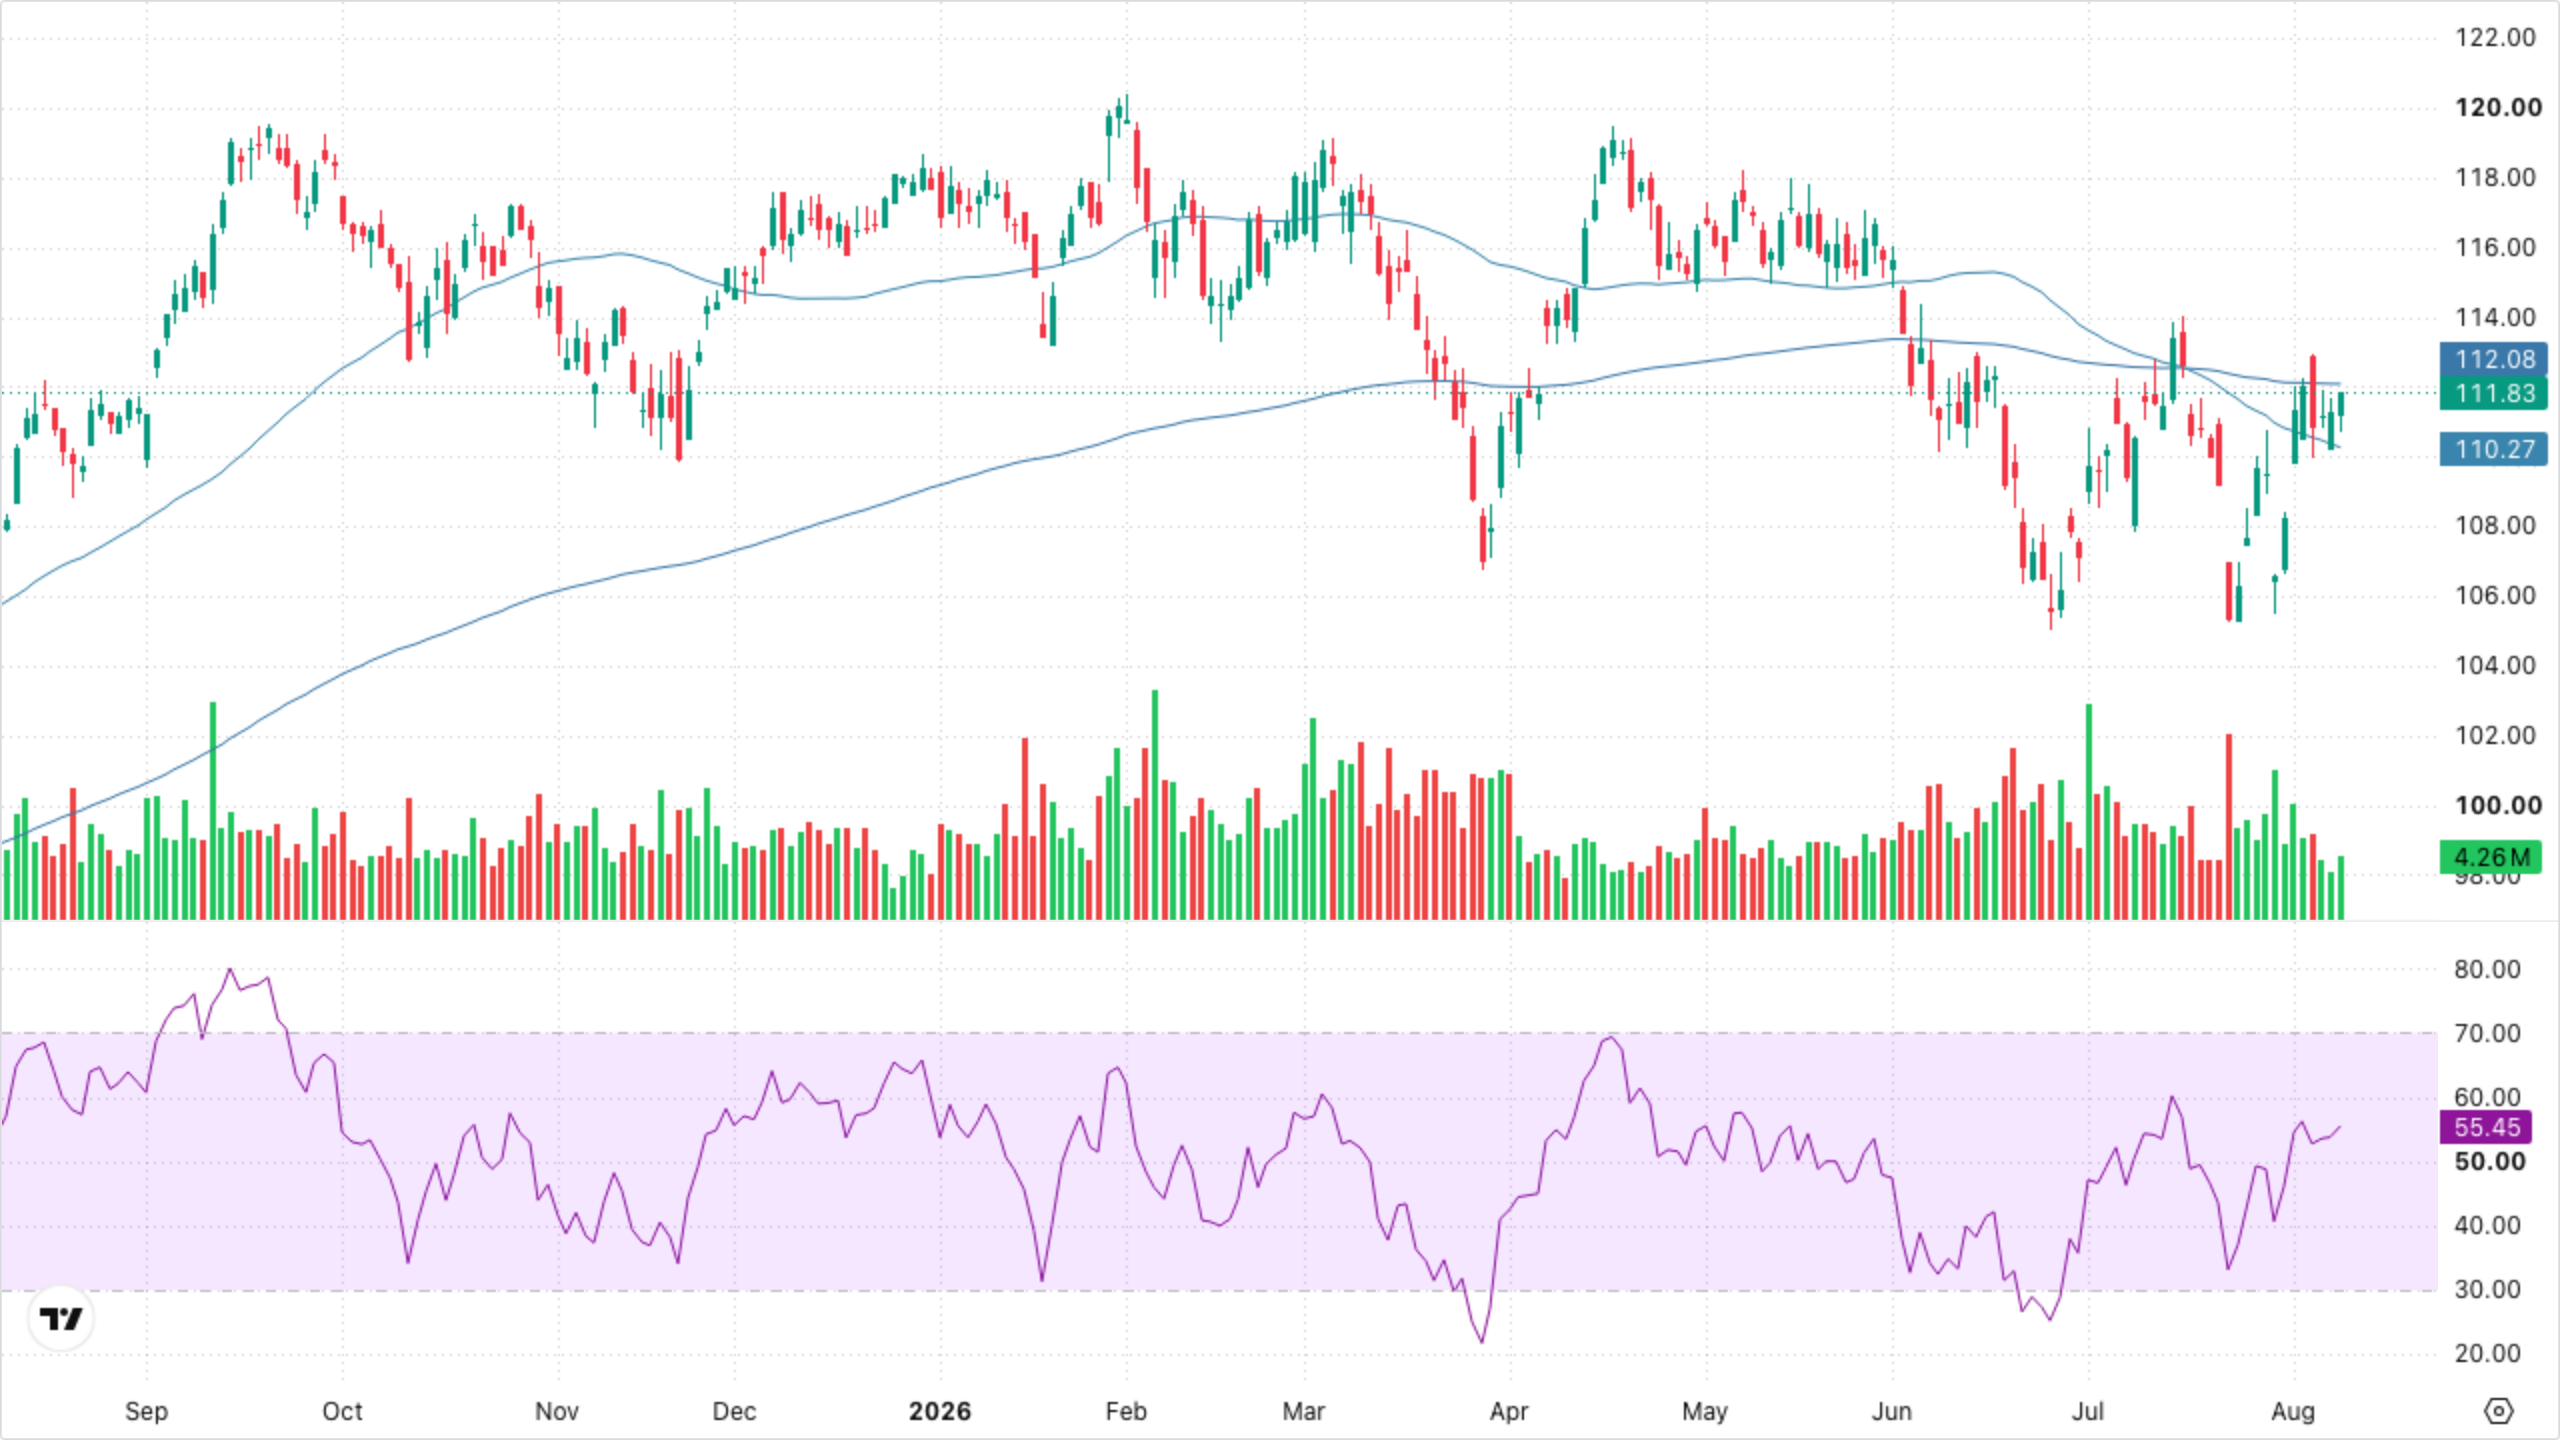Viewport: 2560px width, 1440px height.
Task: Click the 100.00 price scale label
Action: click(x=2498, y=805)
